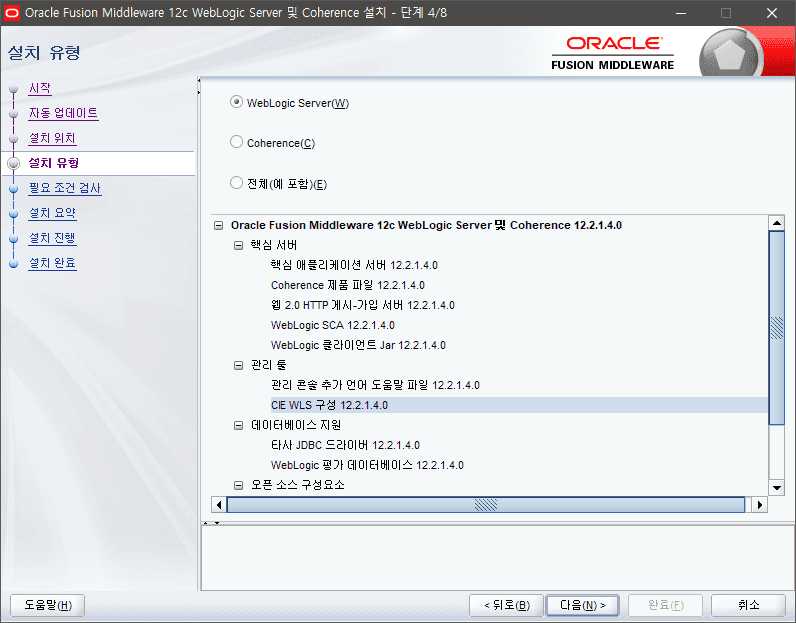Select WebLogic 평가 데이터베이스 12.2.1.4.0 row
Screen dimensions: 796x623
pos(367,465)
